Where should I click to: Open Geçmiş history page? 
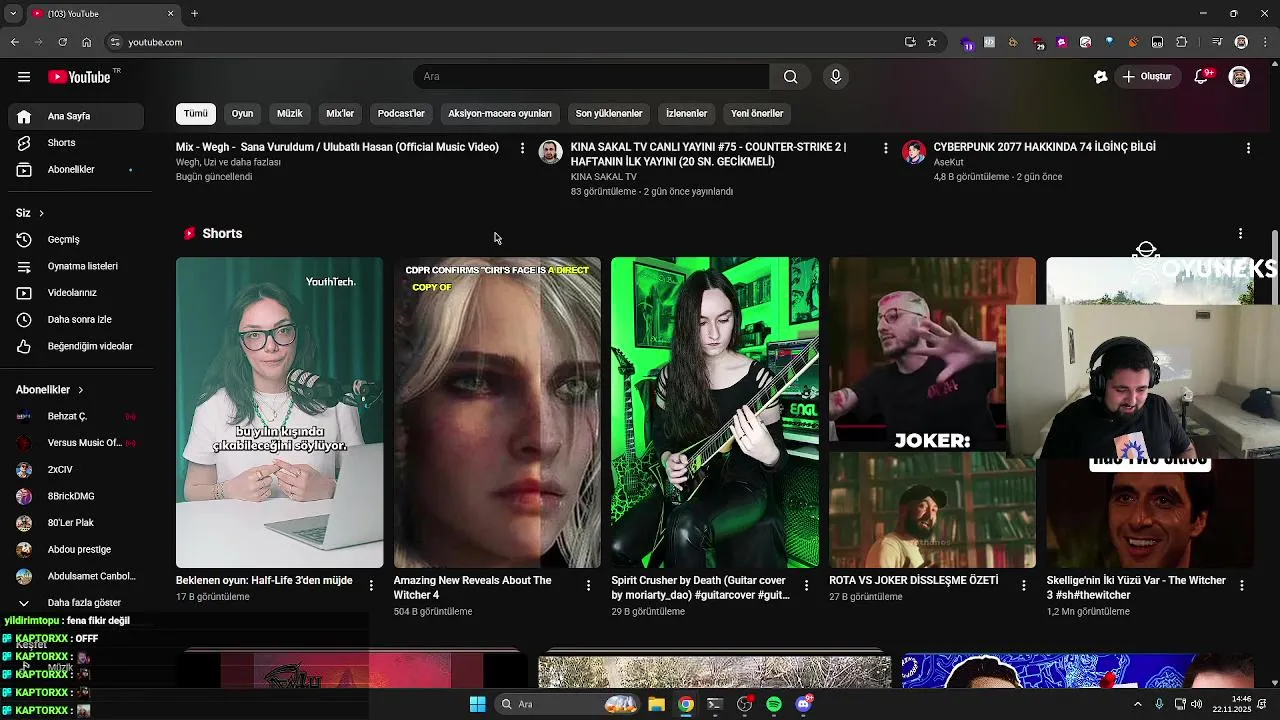(75, 240)
